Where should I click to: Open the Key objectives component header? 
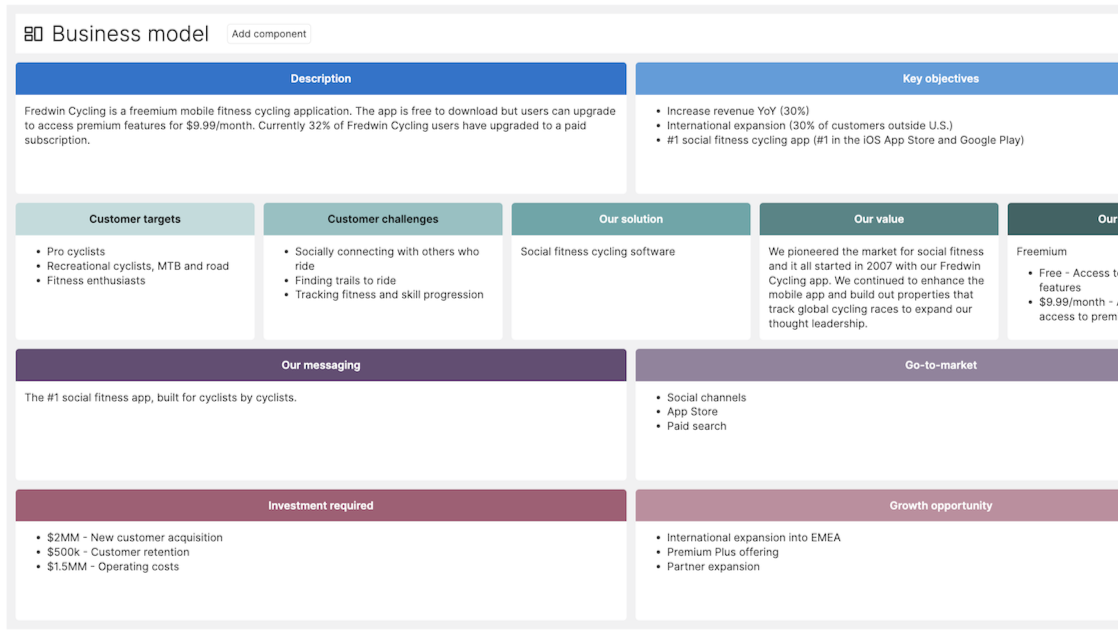click(x=876, y=78)
